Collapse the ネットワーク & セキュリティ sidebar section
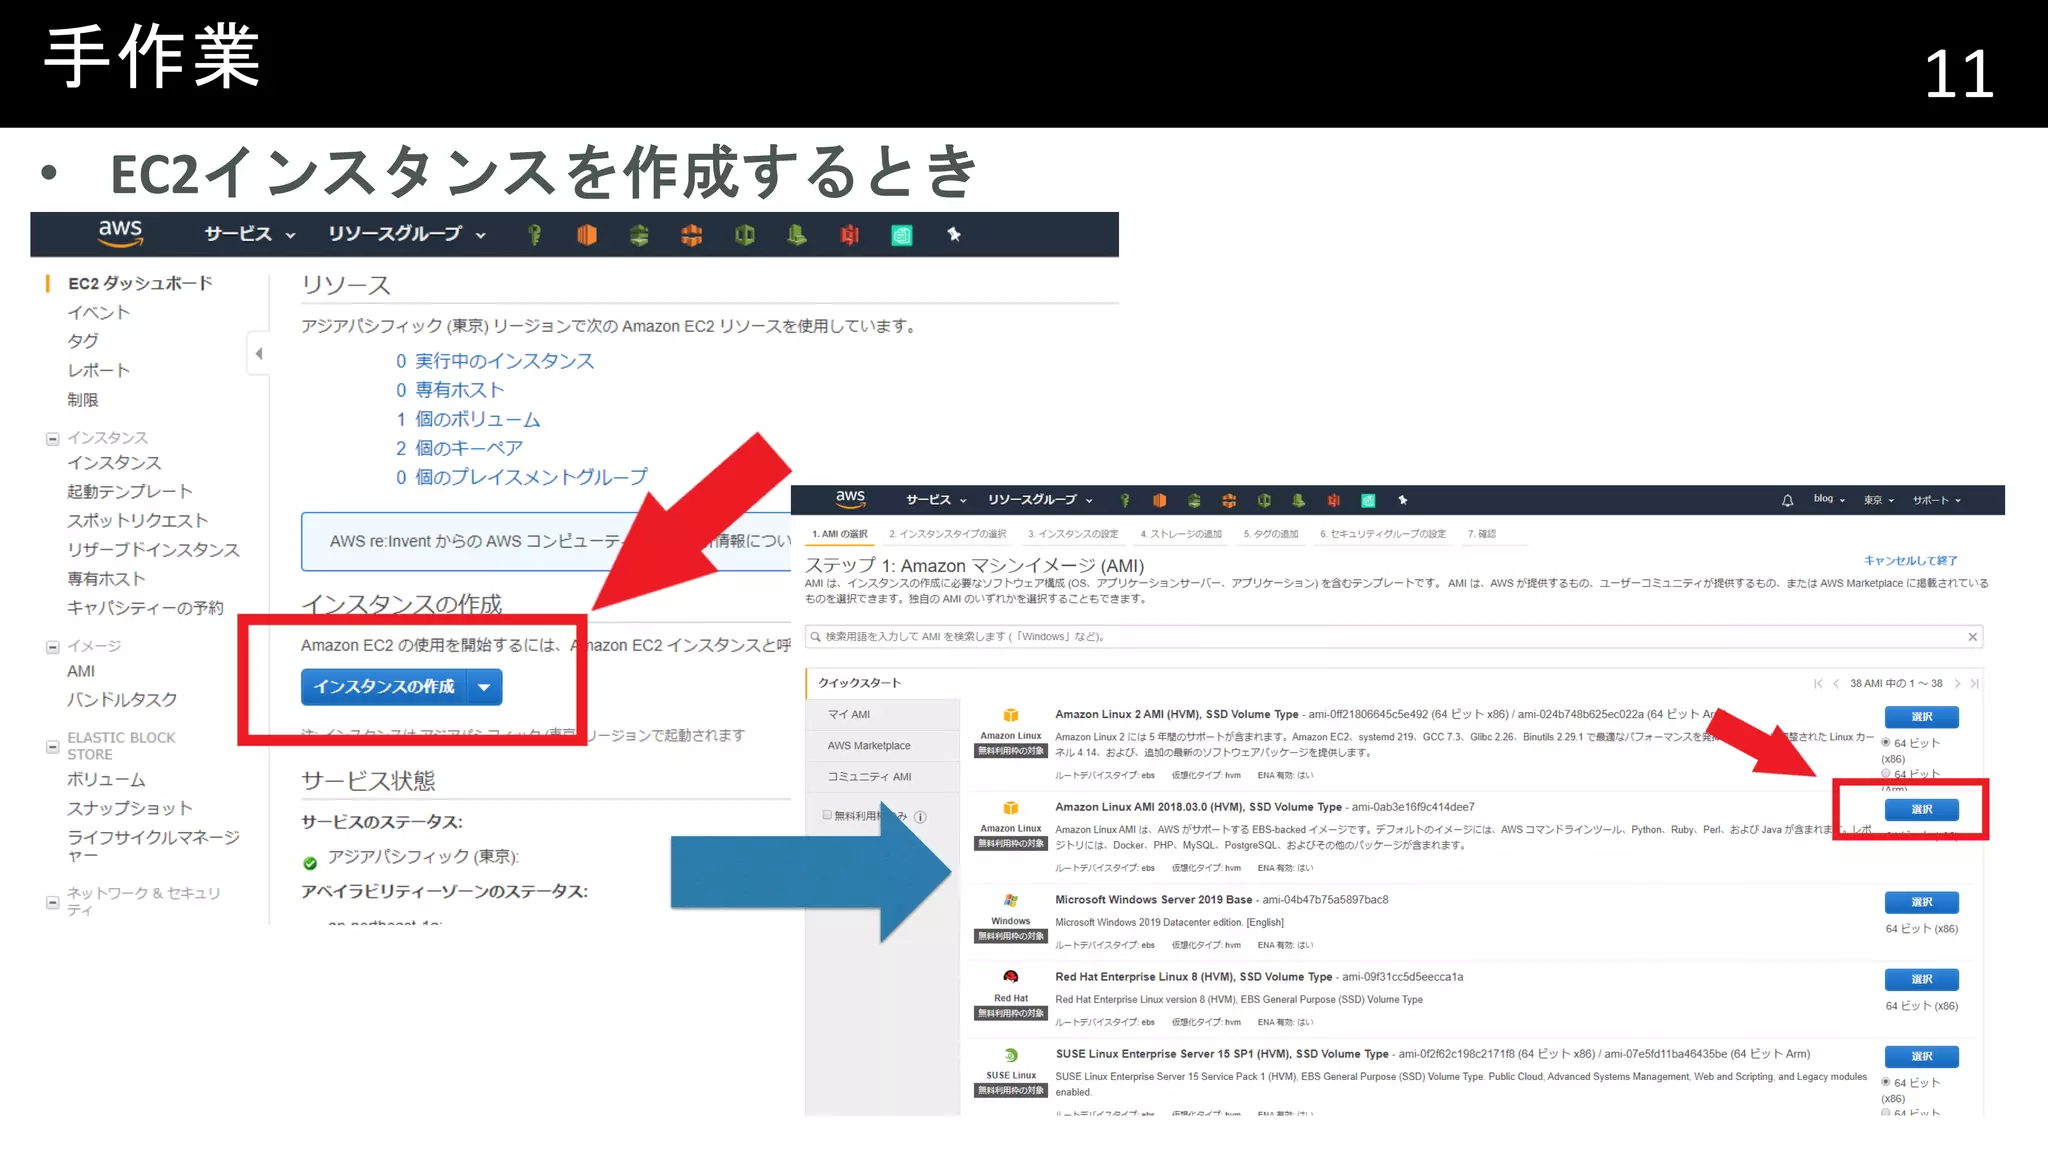The width and height of the screenshot is (2048, 1152). click(52, 902)
